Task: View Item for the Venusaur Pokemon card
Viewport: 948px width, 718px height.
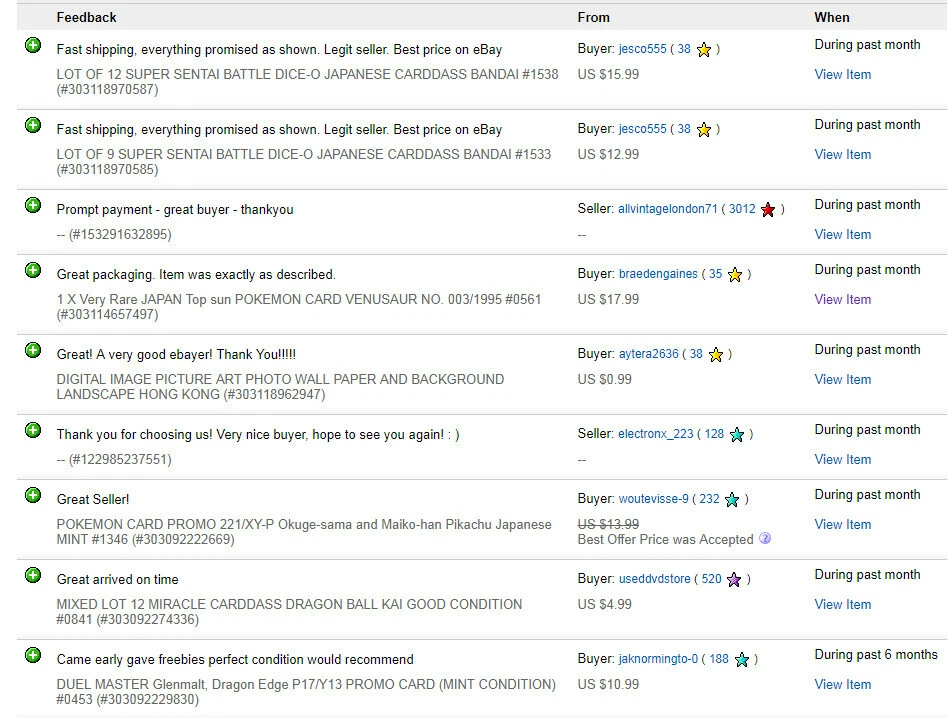Action: 842,299
